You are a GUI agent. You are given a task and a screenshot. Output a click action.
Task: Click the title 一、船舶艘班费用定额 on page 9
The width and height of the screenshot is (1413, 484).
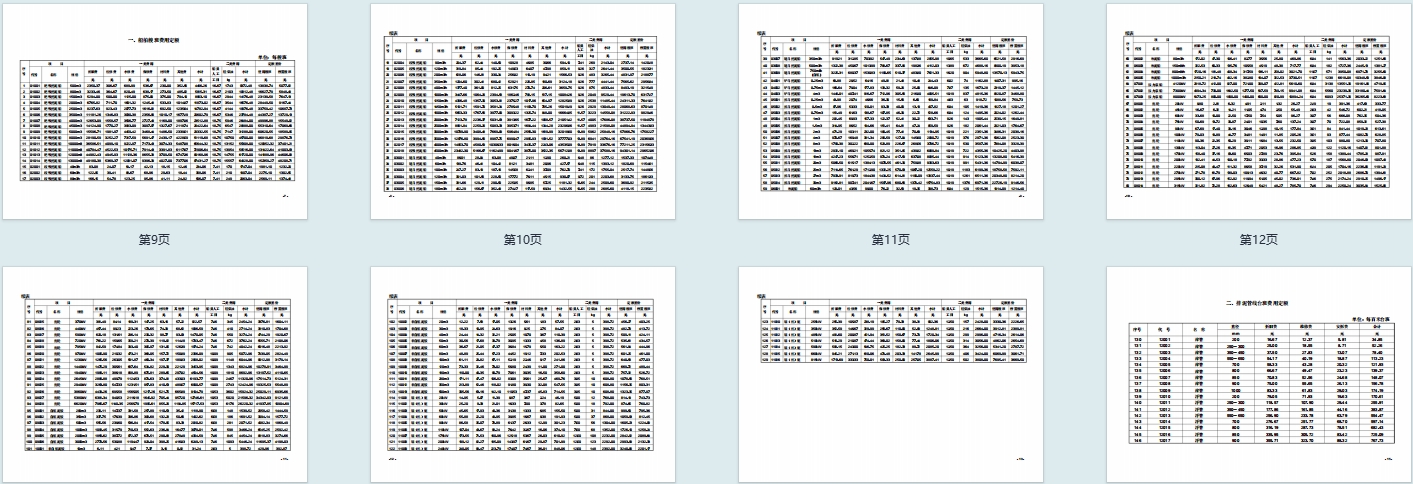coord(179,40)
